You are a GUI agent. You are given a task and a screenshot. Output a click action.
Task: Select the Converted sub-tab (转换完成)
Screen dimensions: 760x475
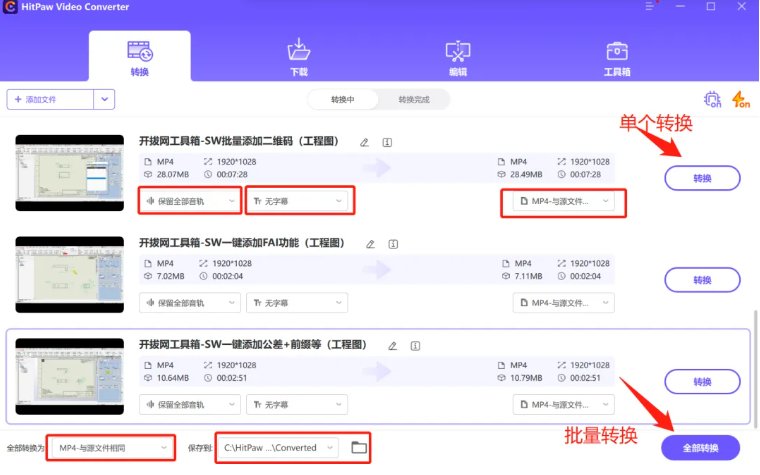pyautogui.click(x=414, y=99)
